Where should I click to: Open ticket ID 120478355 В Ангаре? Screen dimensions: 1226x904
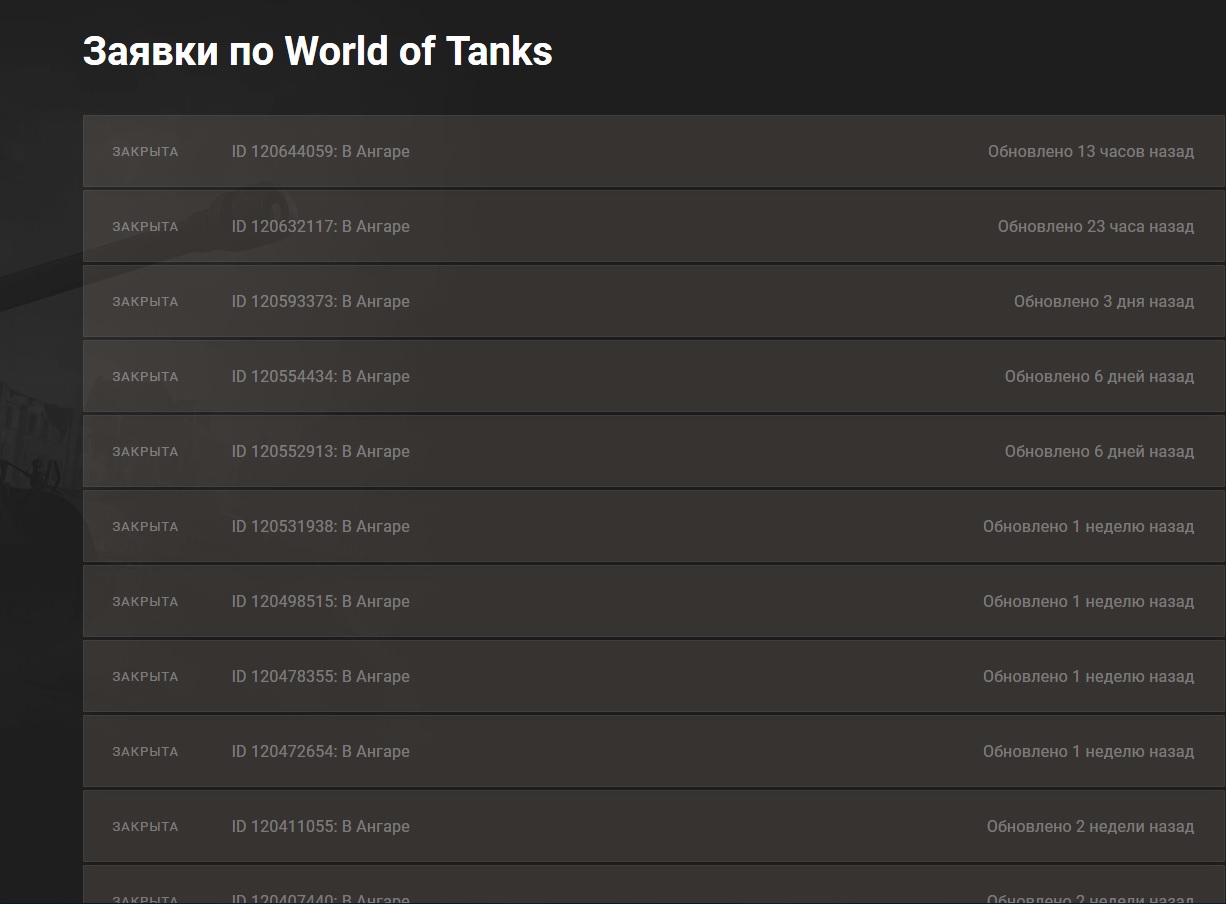point(320,677)
